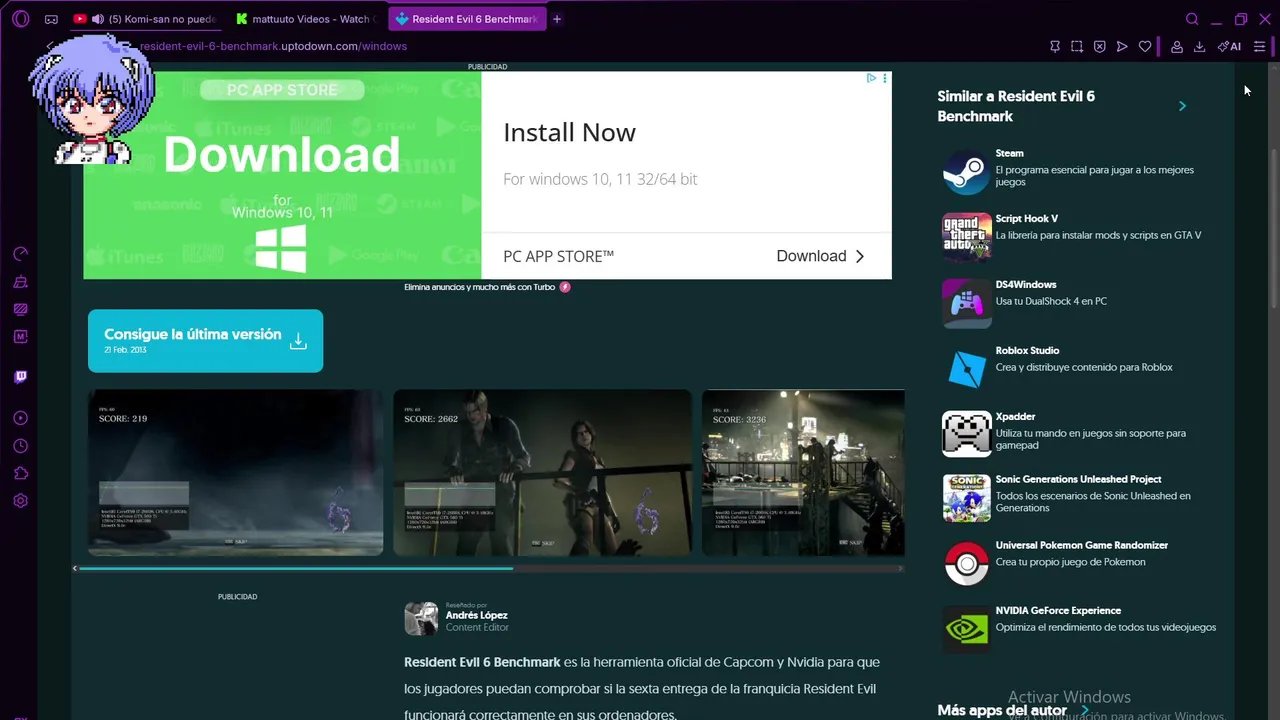The width and height of the screenshot is (1280, 720).
Task: Open screenshot thumbnail with SCORE 3236
Action: pos(803,472)
